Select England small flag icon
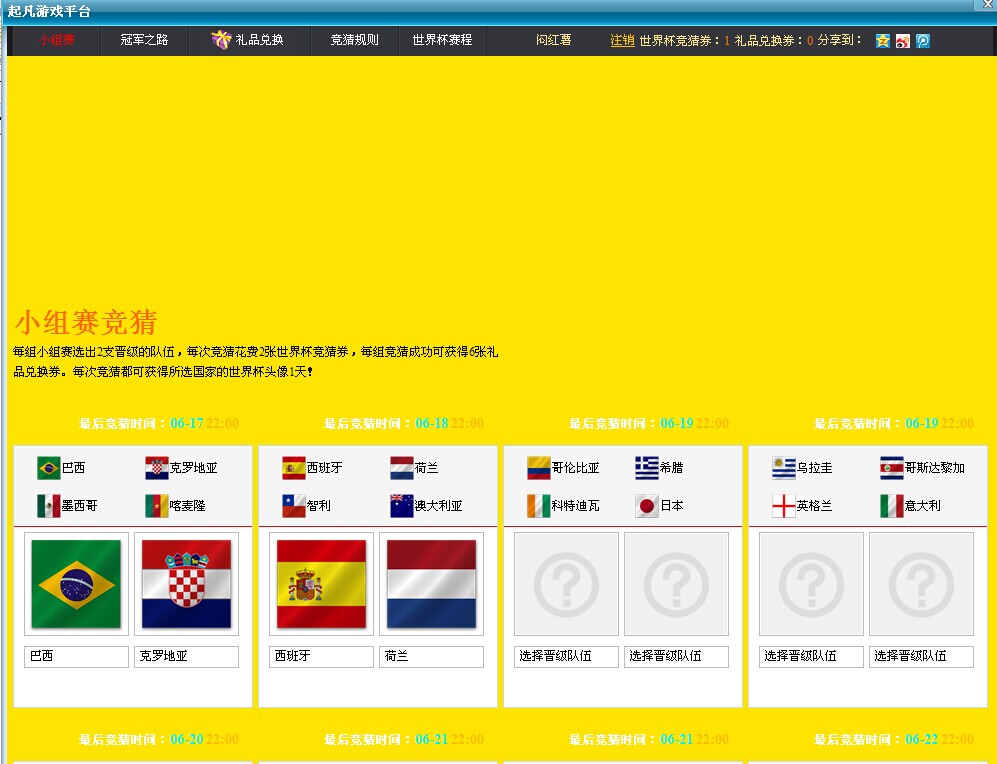 [783, 506]
